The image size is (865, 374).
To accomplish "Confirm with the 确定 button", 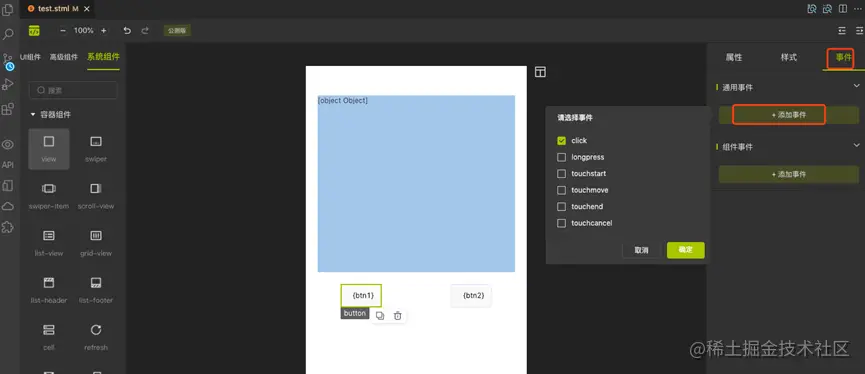I will pos(686,250).
